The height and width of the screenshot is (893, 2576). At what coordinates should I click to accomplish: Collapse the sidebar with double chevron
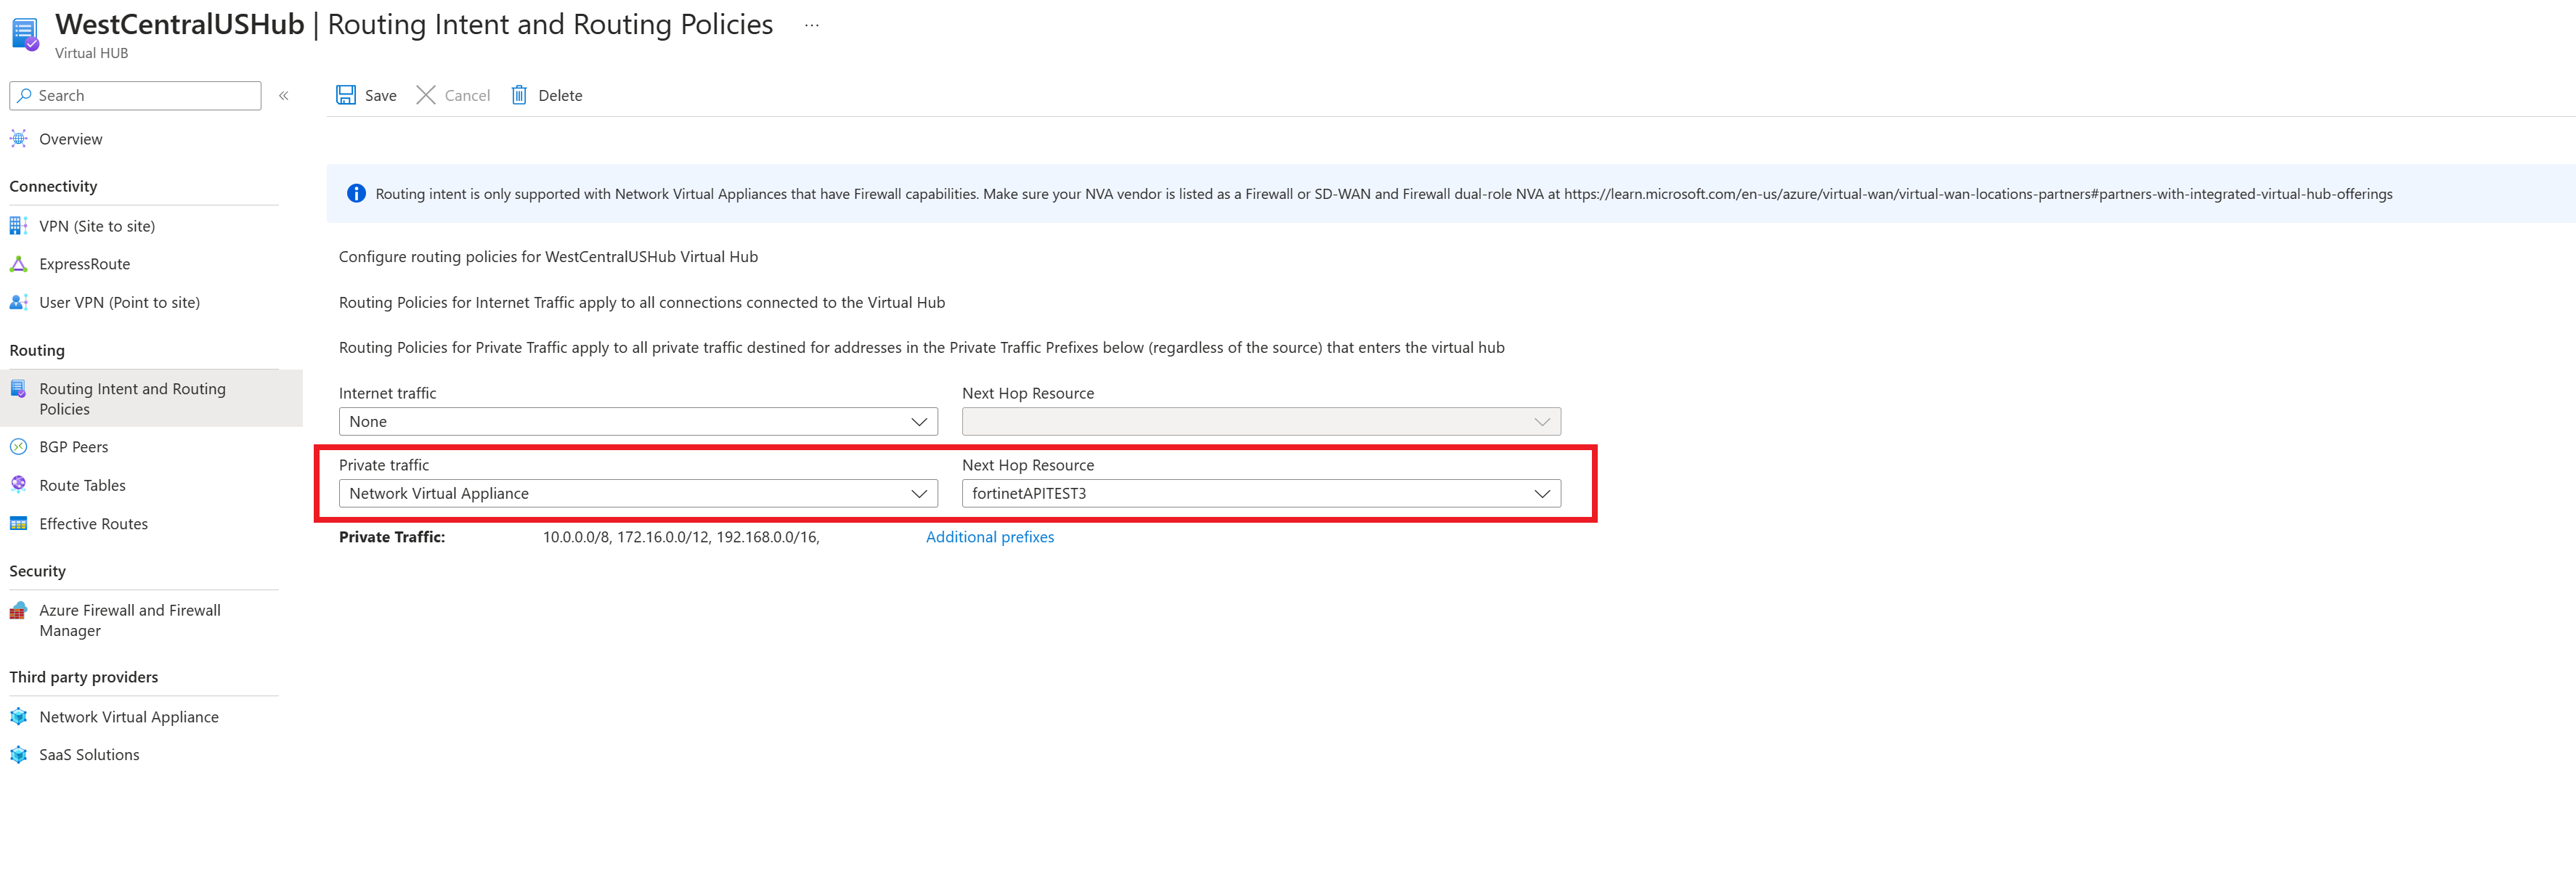(284, 96)
